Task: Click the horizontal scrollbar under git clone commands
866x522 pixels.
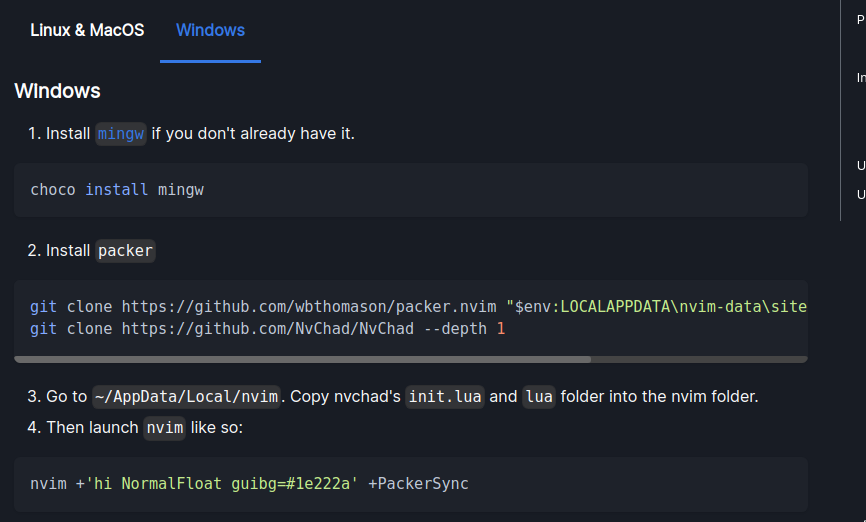Action: click(x=302, y=360)
